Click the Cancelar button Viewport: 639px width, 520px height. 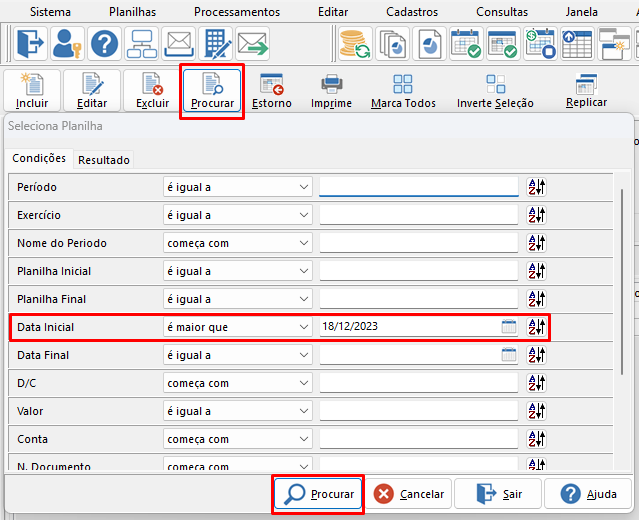409,494
